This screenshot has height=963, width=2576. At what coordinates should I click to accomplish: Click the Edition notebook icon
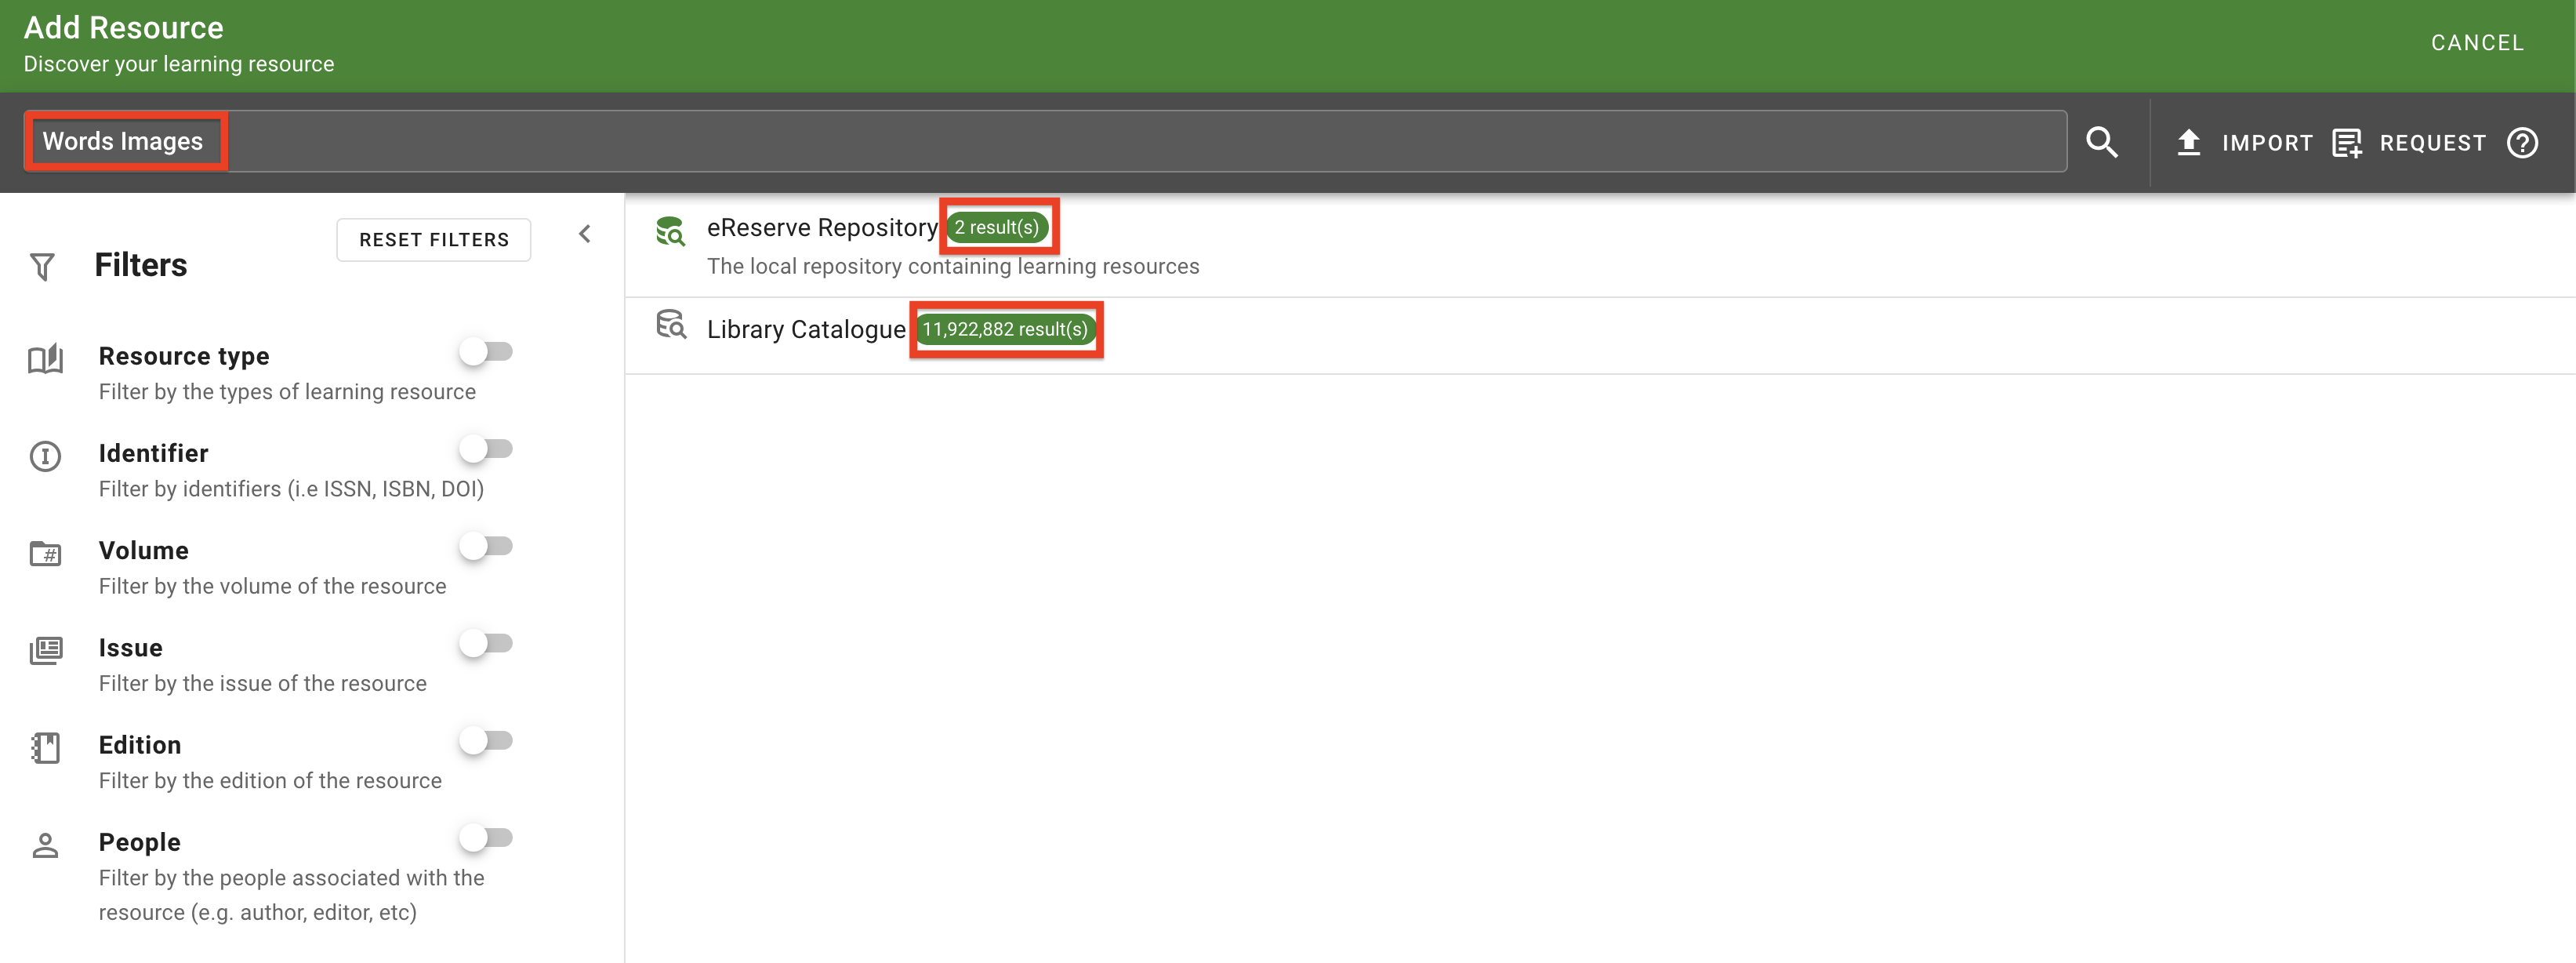[45, 748]
